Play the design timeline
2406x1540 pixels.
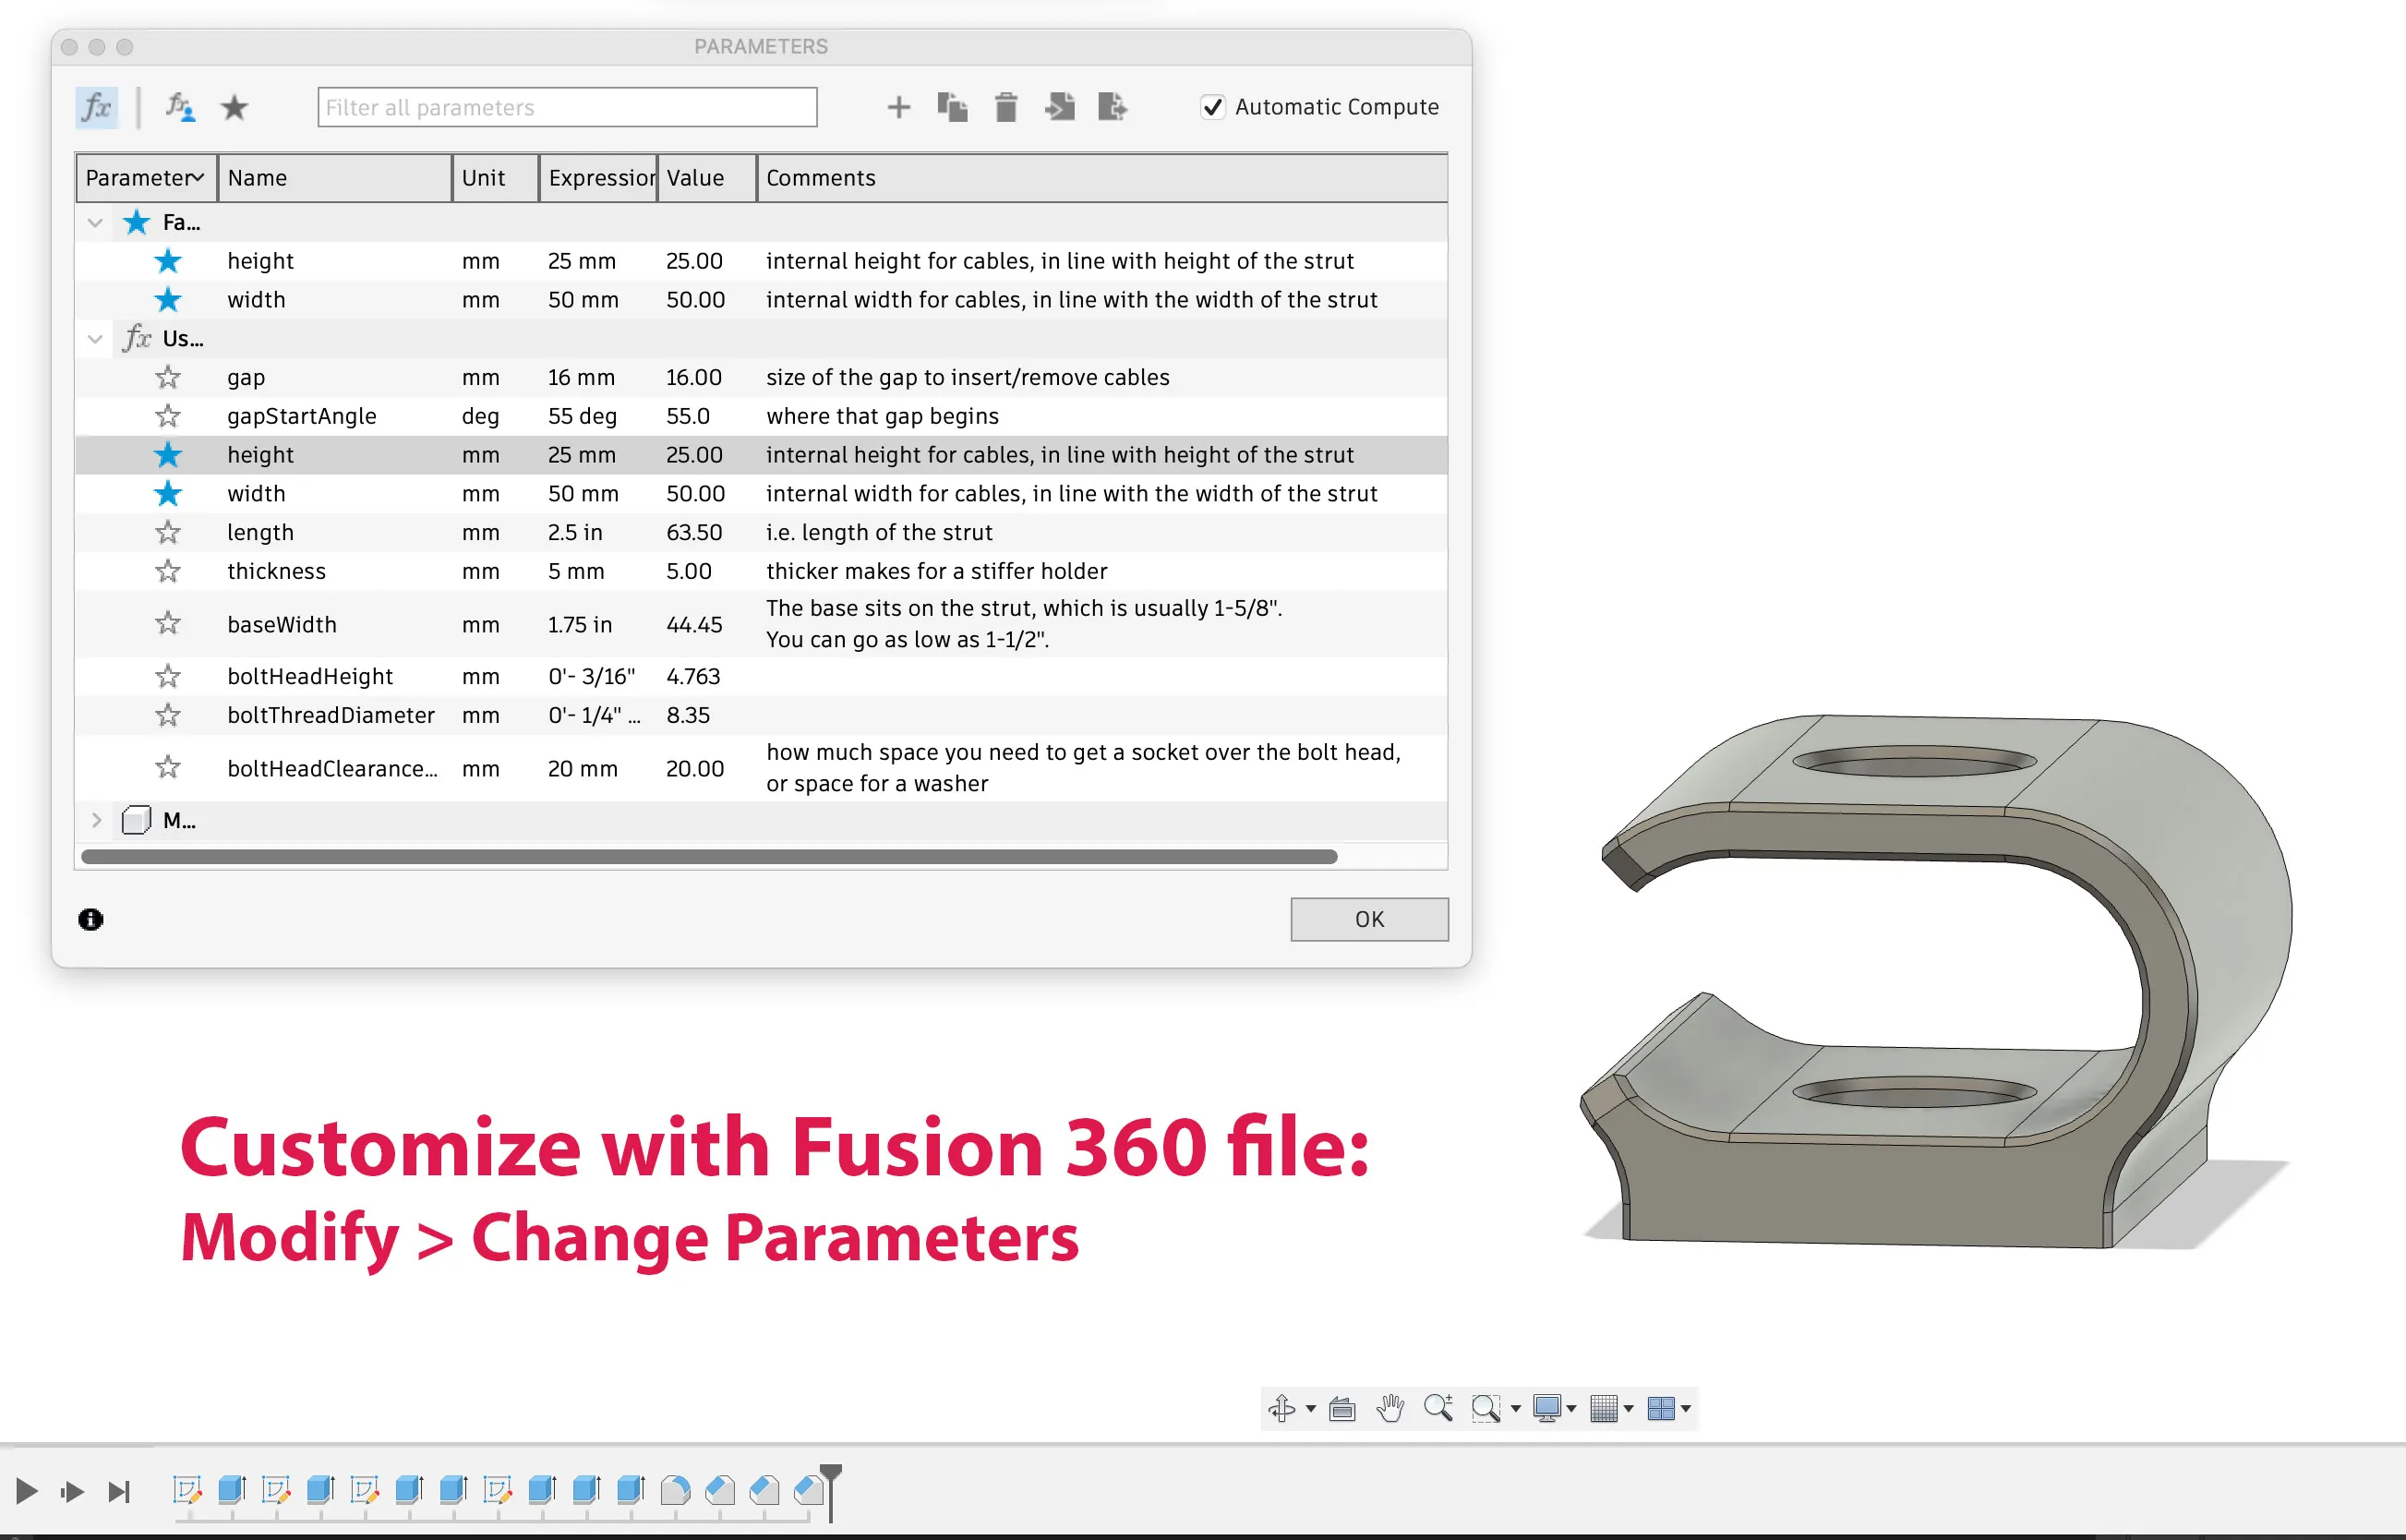[x=27, y=1492]
